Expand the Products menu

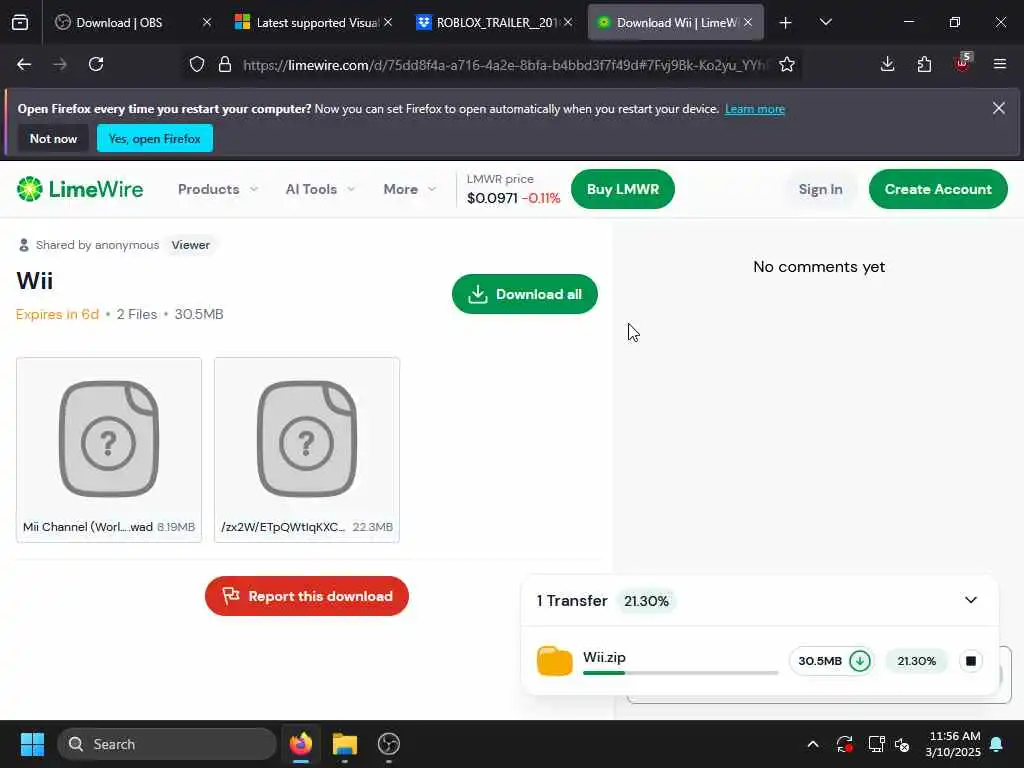tap(218, 189)
